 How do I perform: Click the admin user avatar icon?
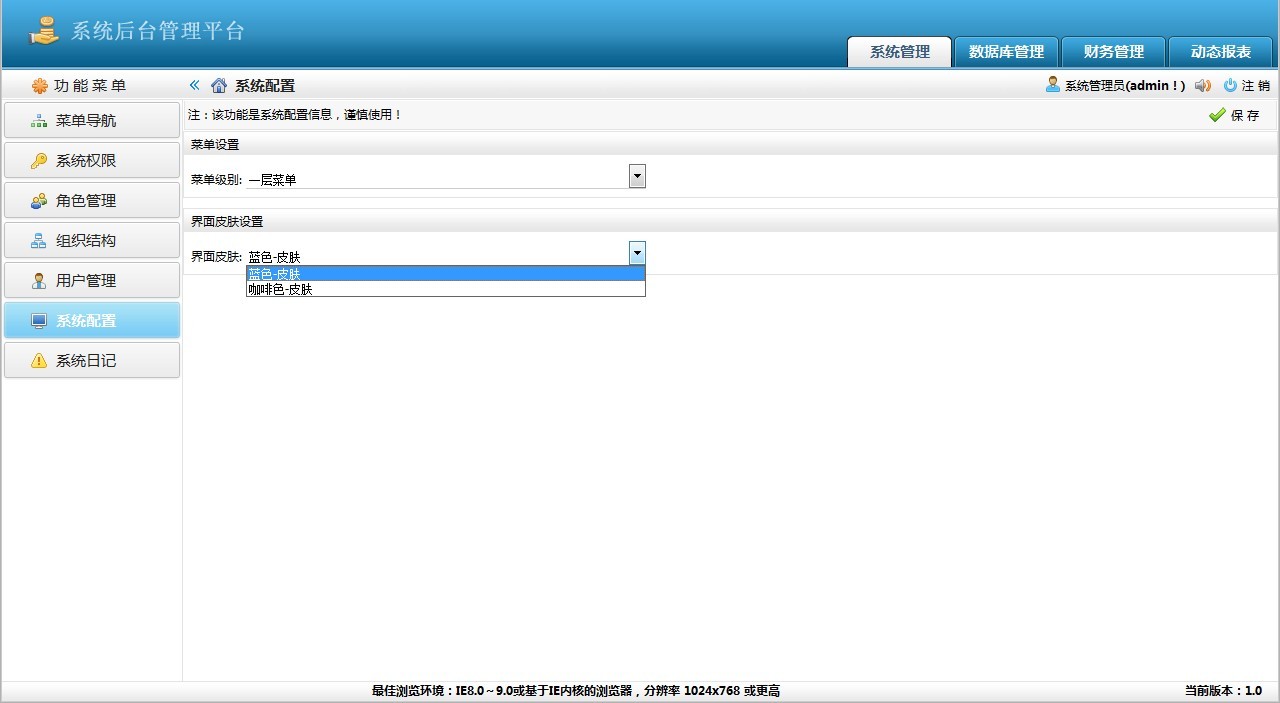pos(1053,85)
